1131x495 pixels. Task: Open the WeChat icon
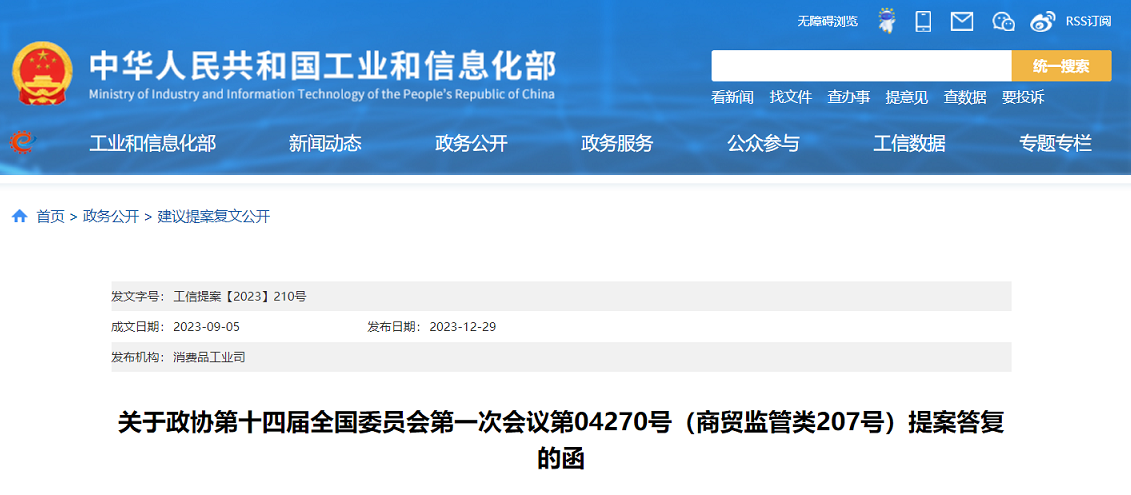coord(1003,21)
